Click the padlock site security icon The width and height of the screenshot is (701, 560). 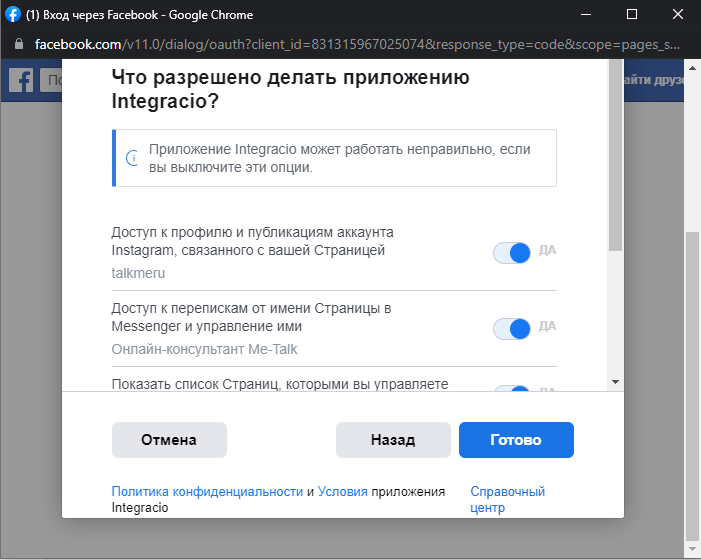(18, 45)
